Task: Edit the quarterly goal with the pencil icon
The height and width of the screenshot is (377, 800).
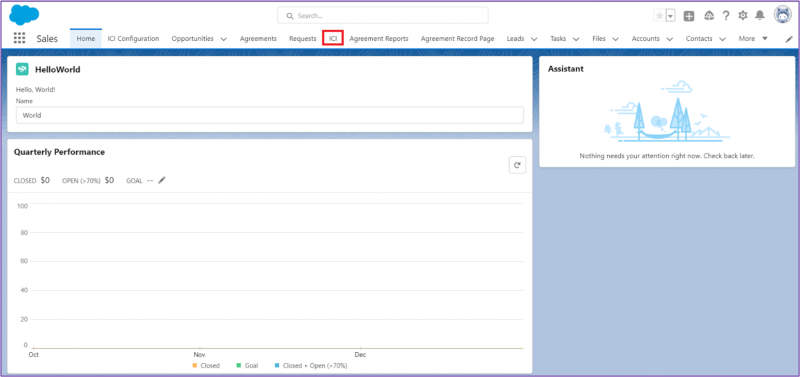Action: [x=162, y=180]
